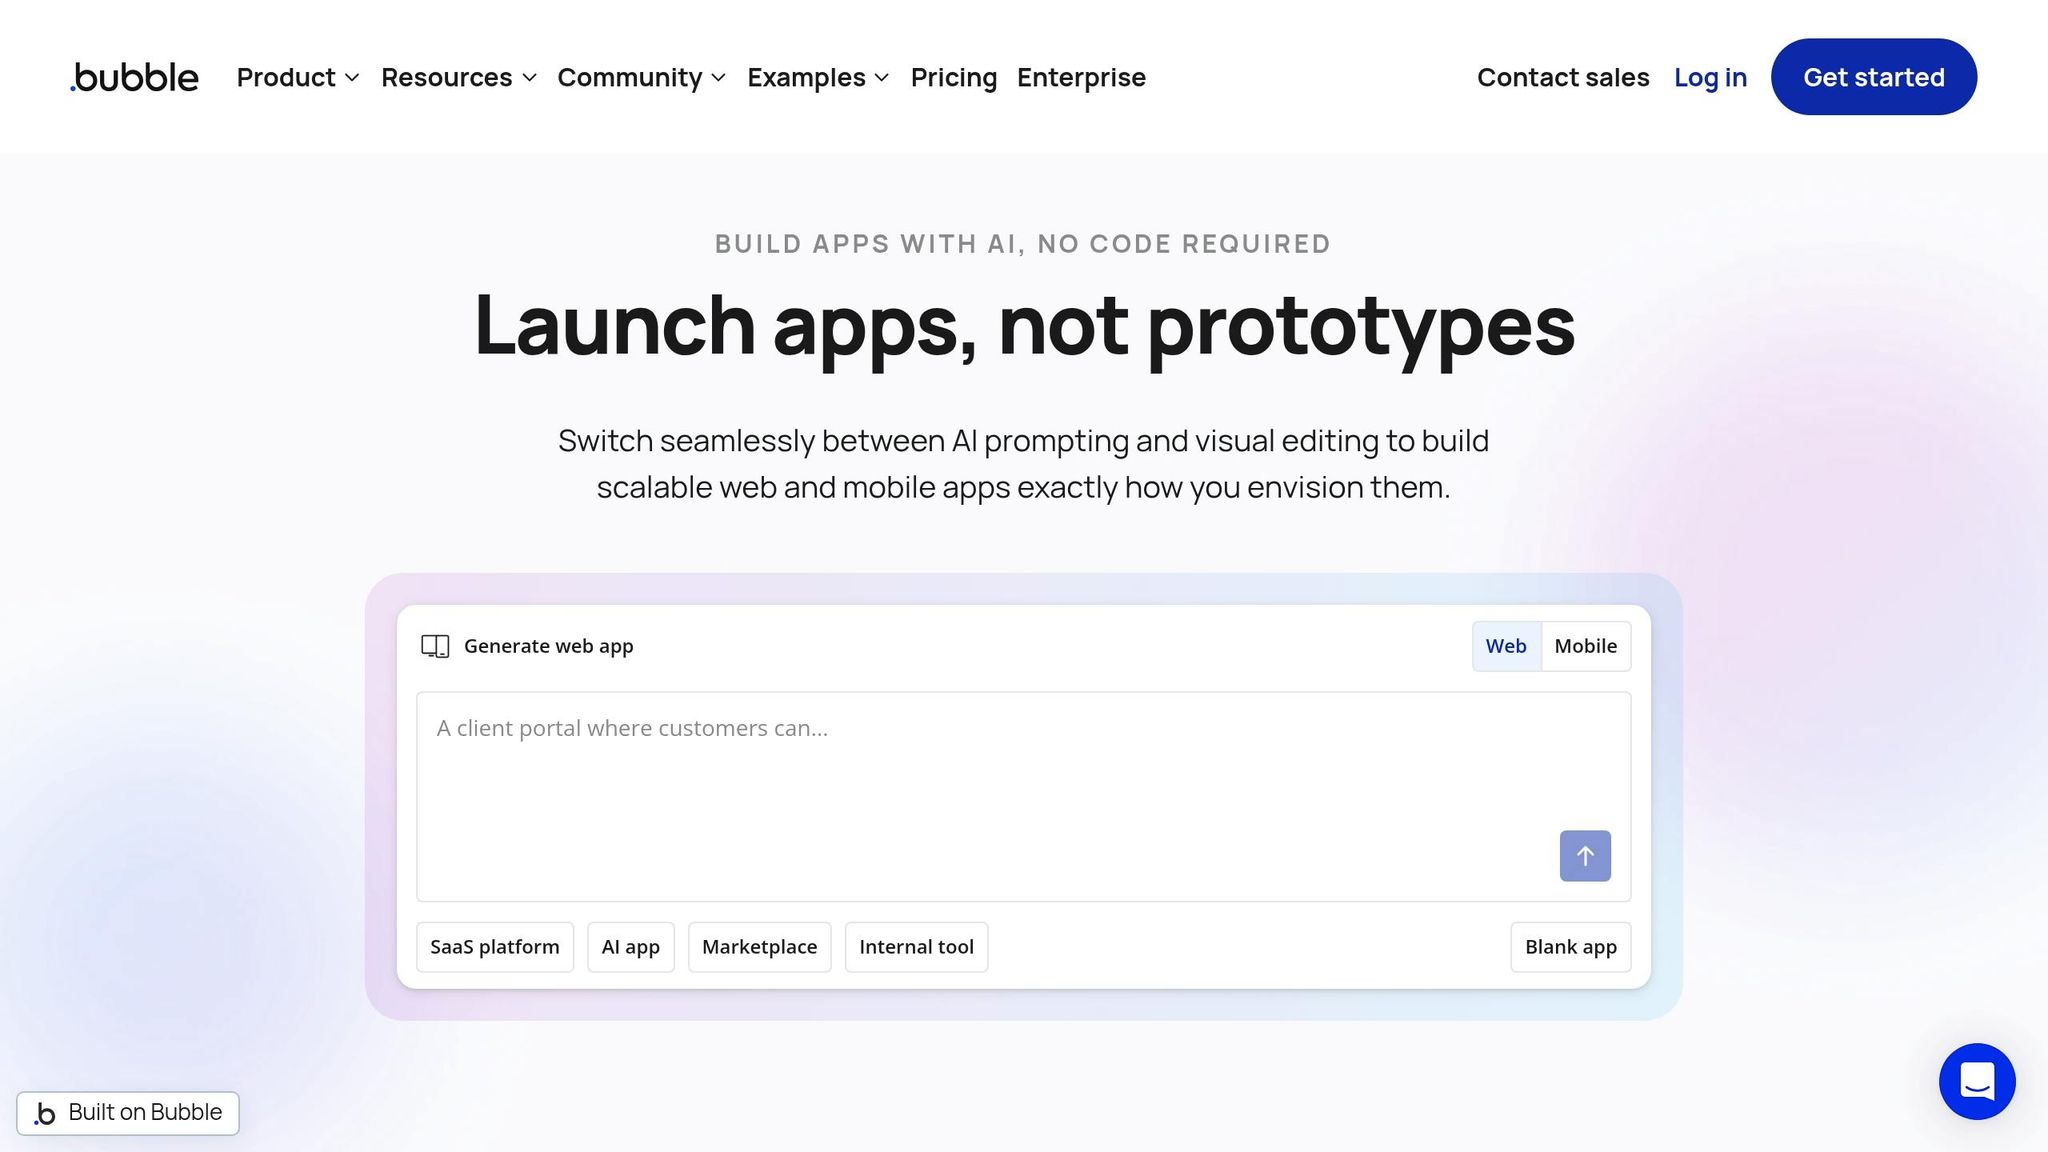
Task: Expand the Examples dropdown menu
Action: click(x=817, y=77)
